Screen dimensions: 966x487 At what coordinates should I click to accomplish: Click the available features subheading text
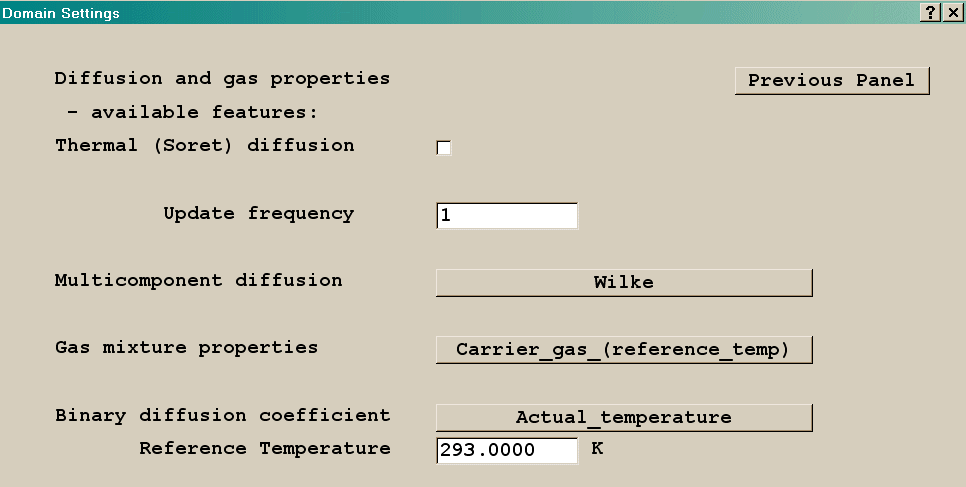click(x=192, y=112)
